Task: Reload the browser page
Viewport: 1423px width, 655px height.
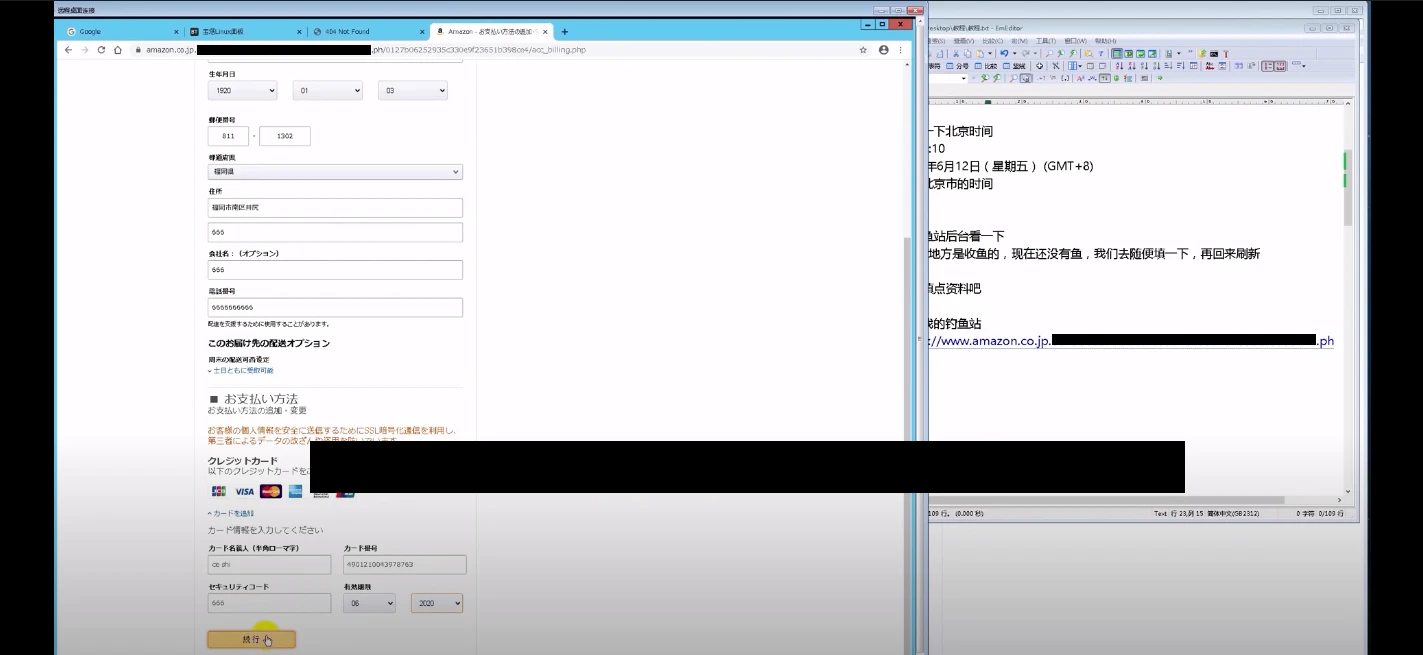Action: coord(101,49)
